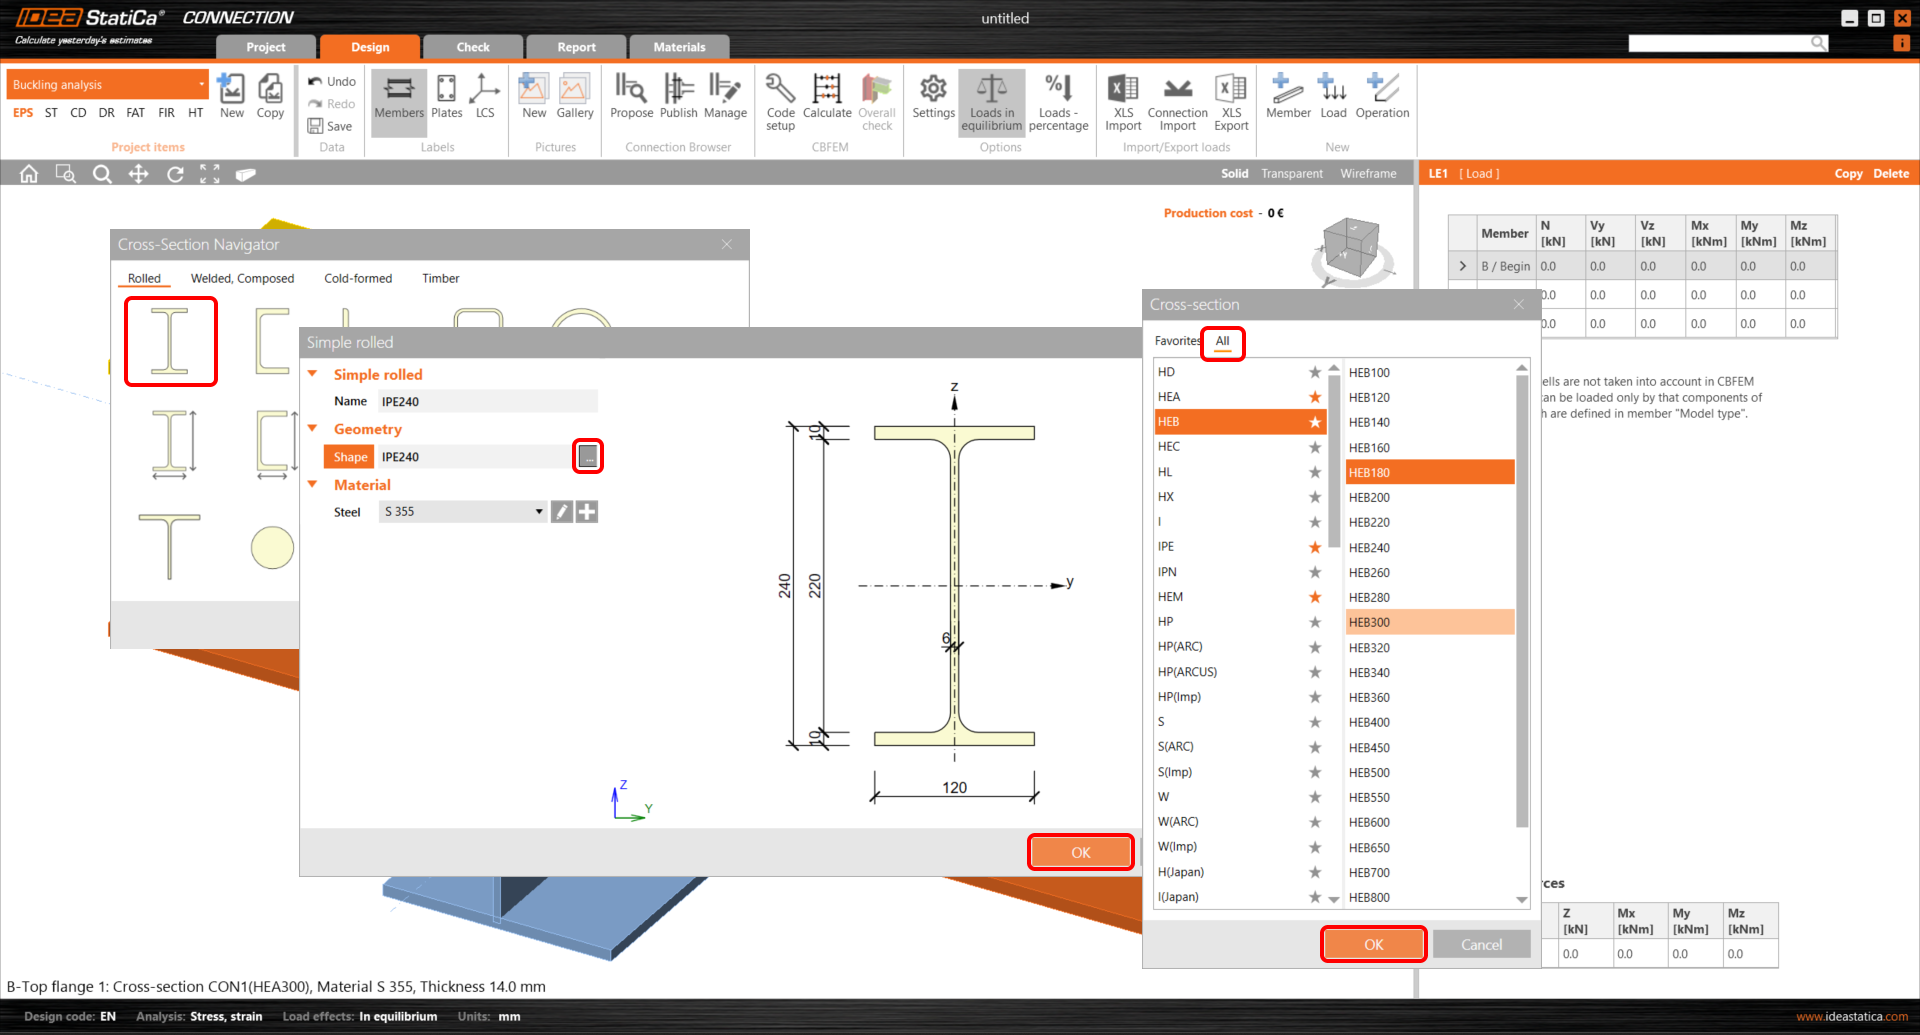Click Propose in Connection Browser
The width and height of the screenshot is (1920, 1035).
tap(632, 98)
